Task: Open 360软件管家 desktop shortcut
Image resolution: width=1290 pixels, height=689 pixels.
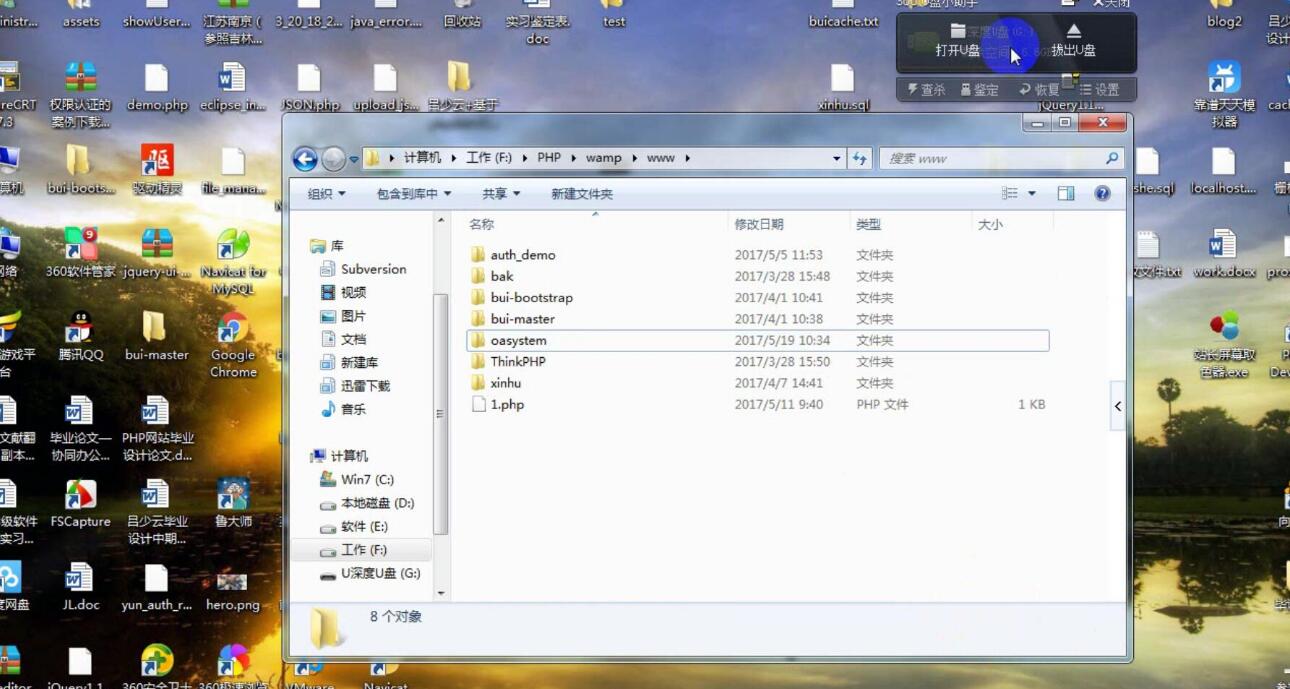Action: point(80,253)
